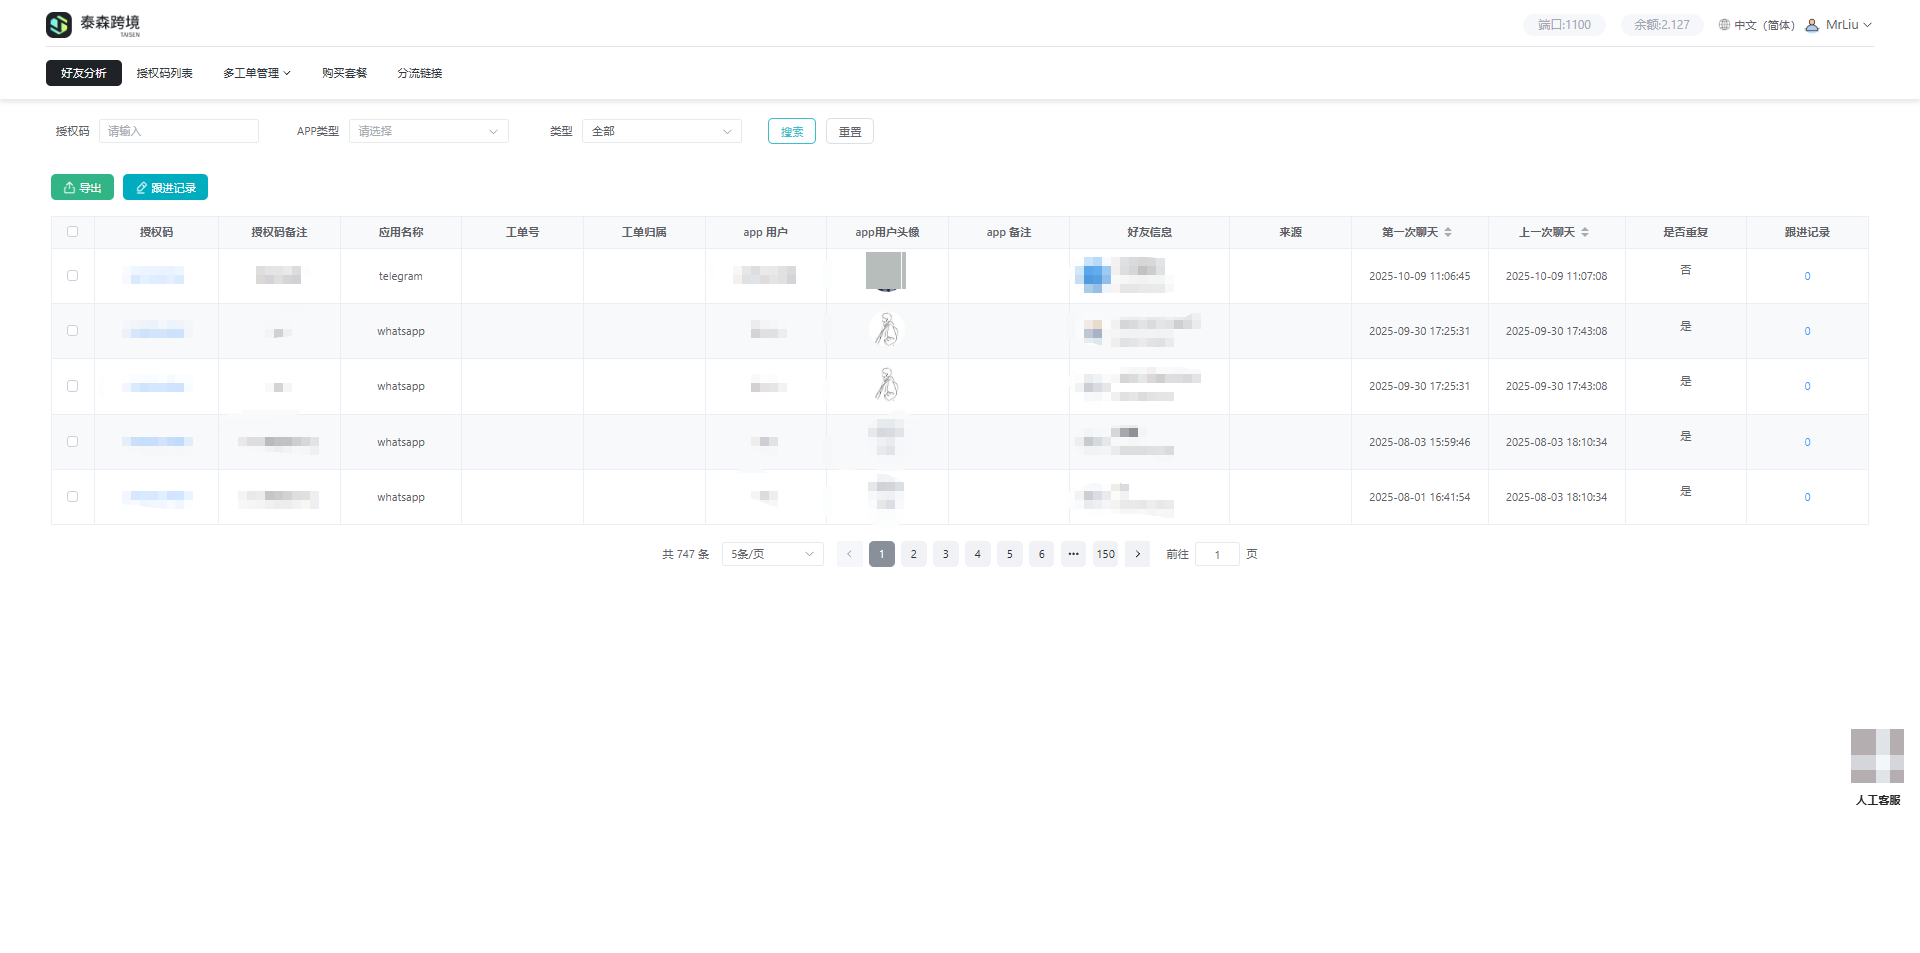The height and width of the screenshot is (953, 1920).
Task: Open the 多工单管理 menu
Action: pos(256,73)
